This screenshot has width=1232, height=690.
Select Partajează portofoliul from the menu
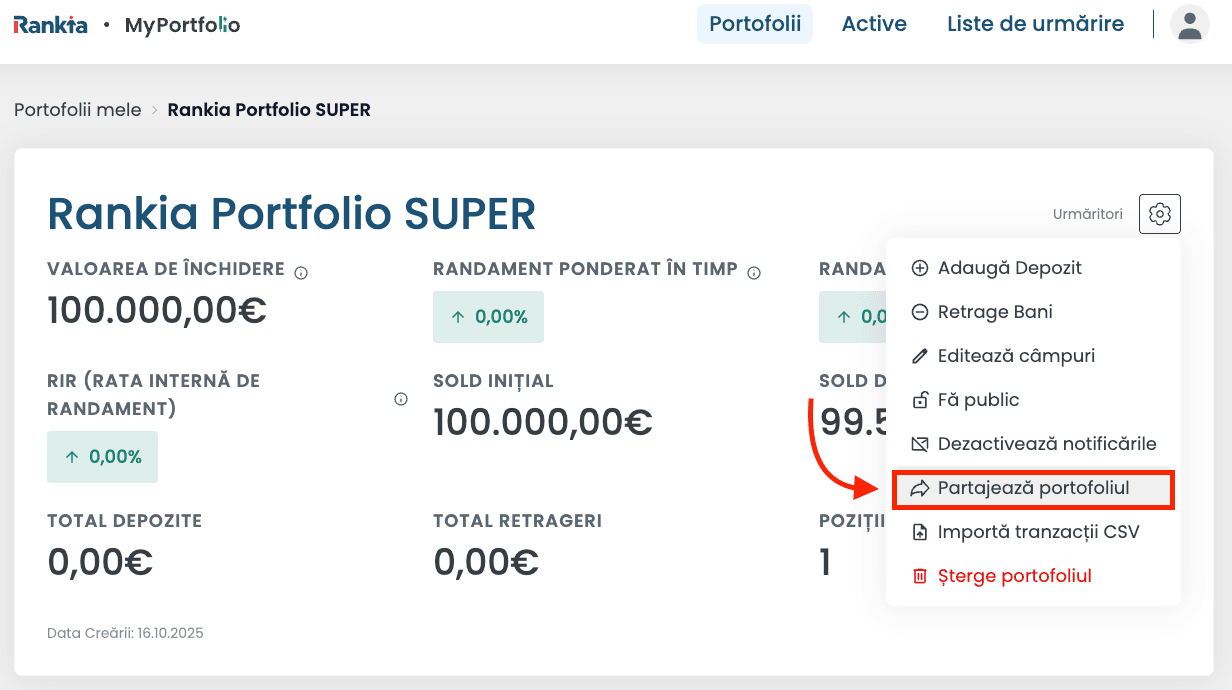point(1032,489)
